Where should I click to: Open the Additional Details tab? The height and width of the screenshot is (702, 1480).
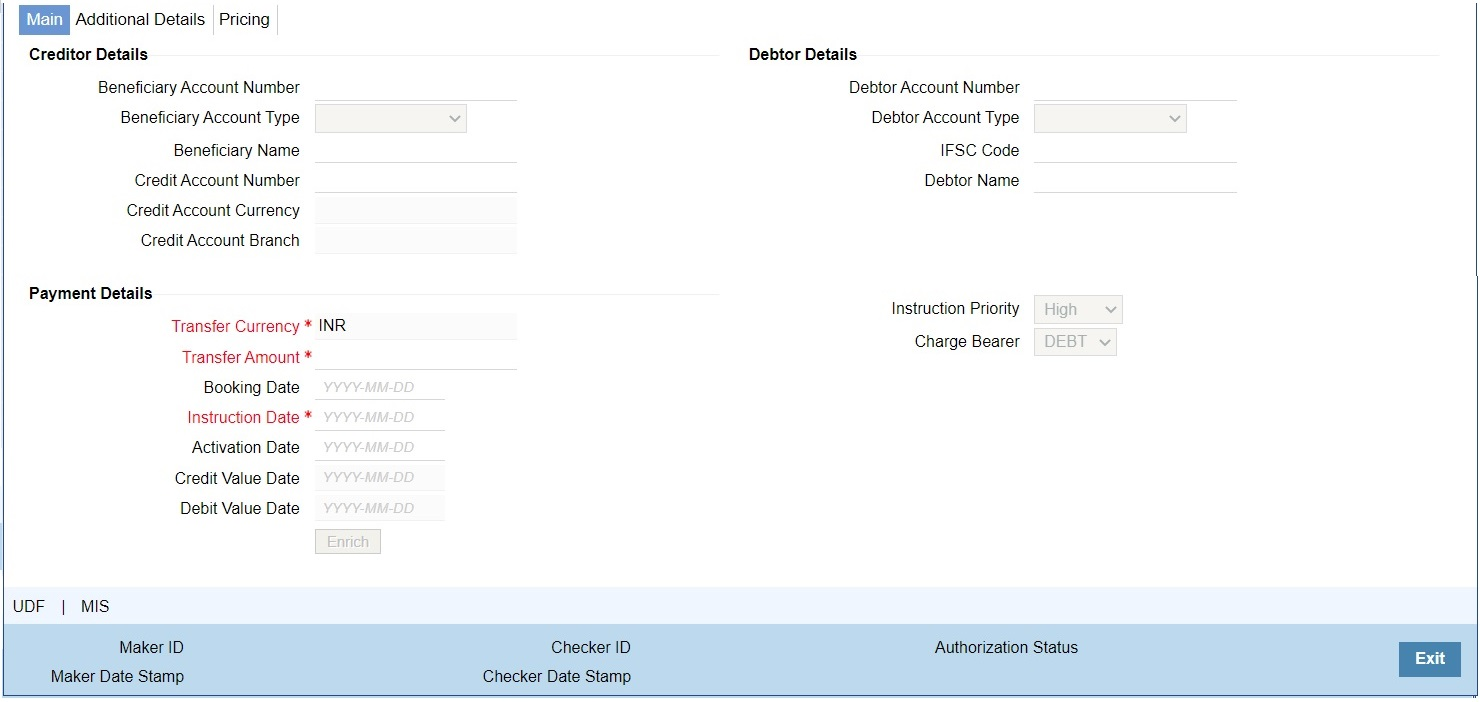pyautogui.click(x=140, y=19)
